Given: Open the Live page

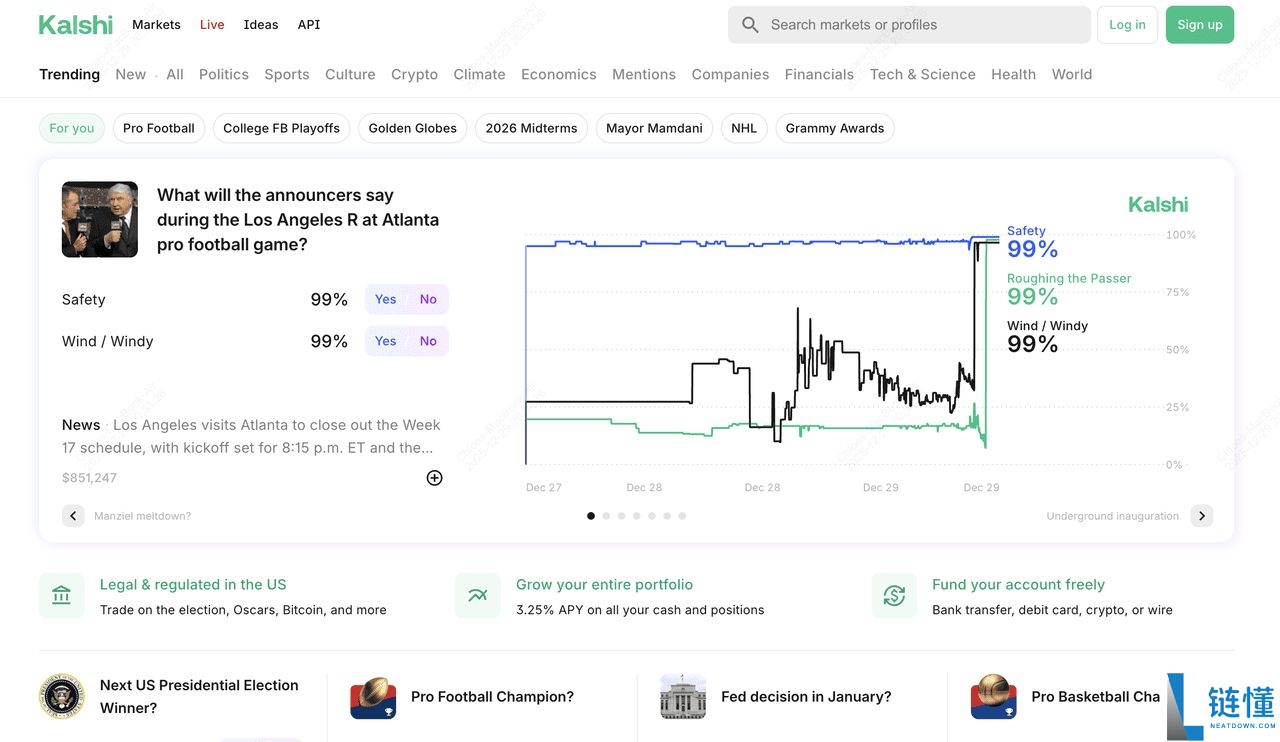Looking at the screenshot, I should pyautogui.click(x=212, y=25).
